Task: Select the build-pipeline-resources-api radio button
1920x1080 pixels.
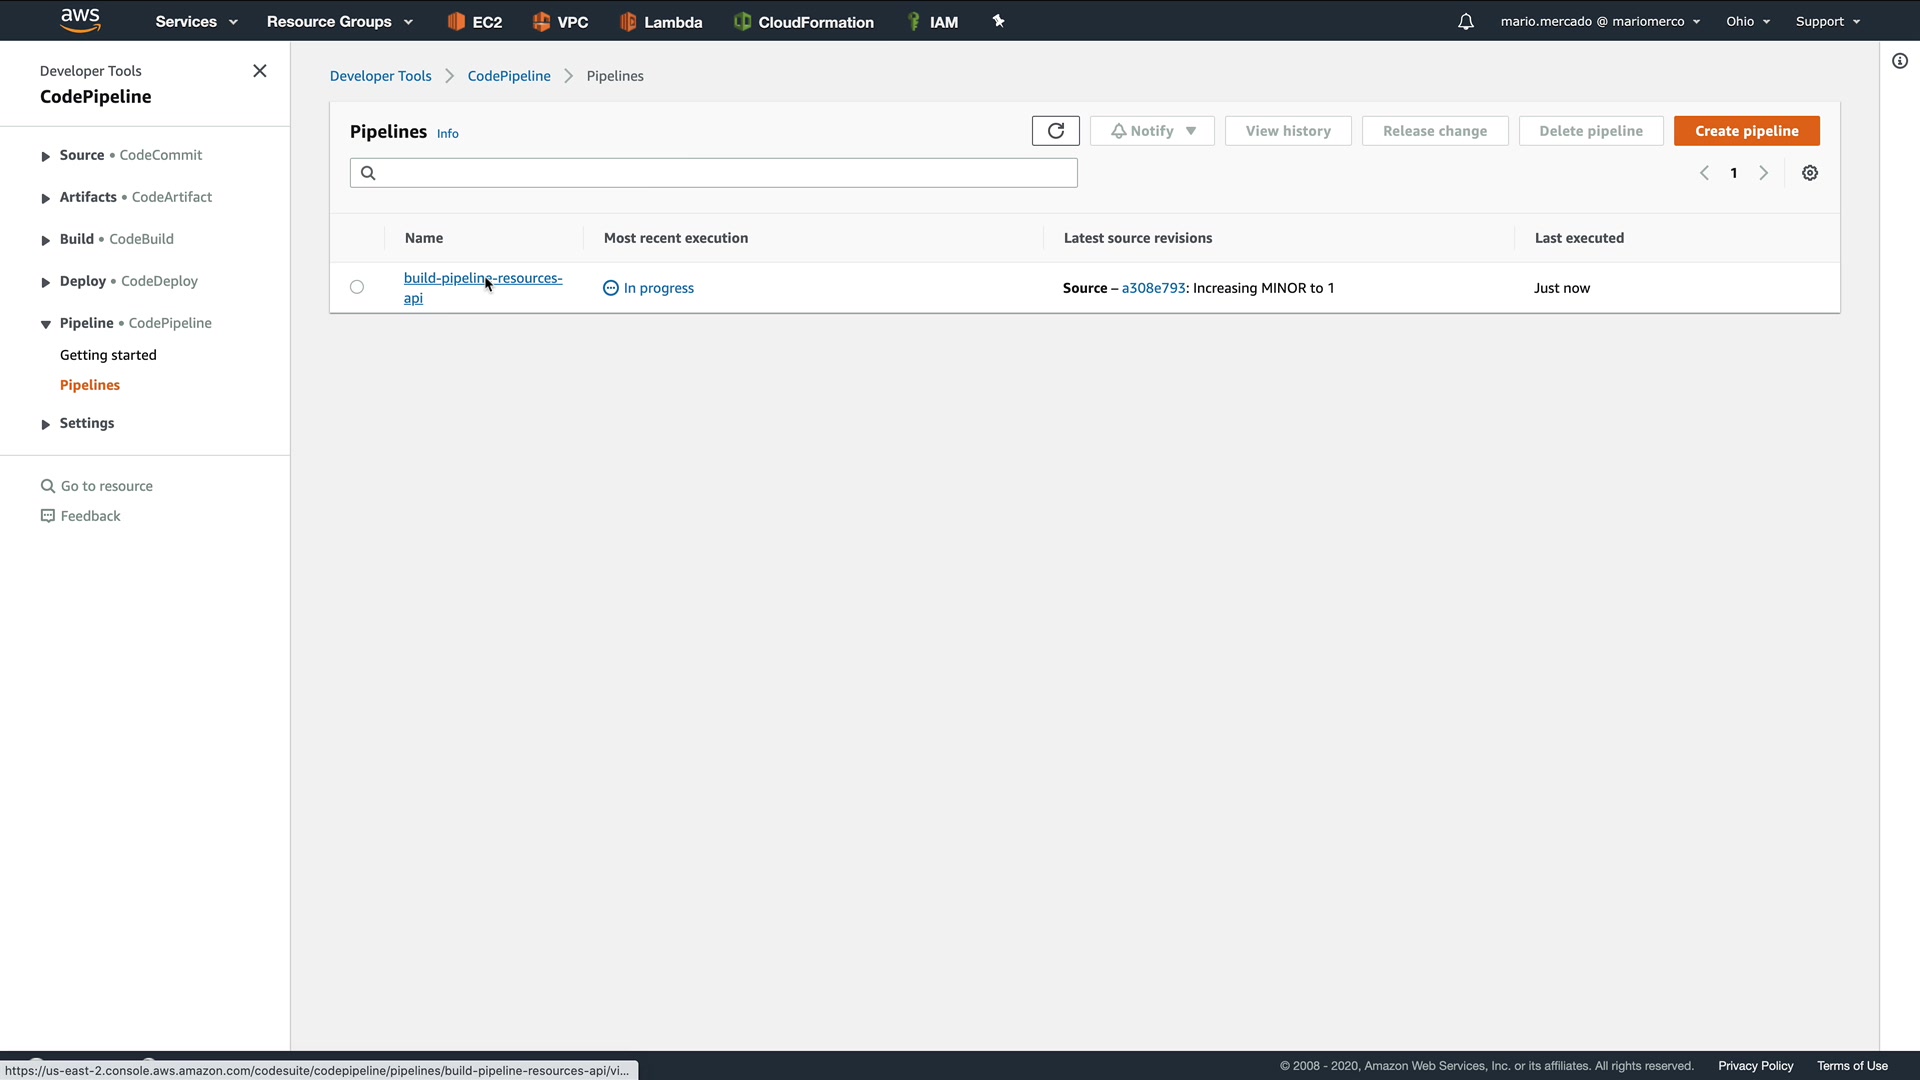Action: click(x=357, y=287)
